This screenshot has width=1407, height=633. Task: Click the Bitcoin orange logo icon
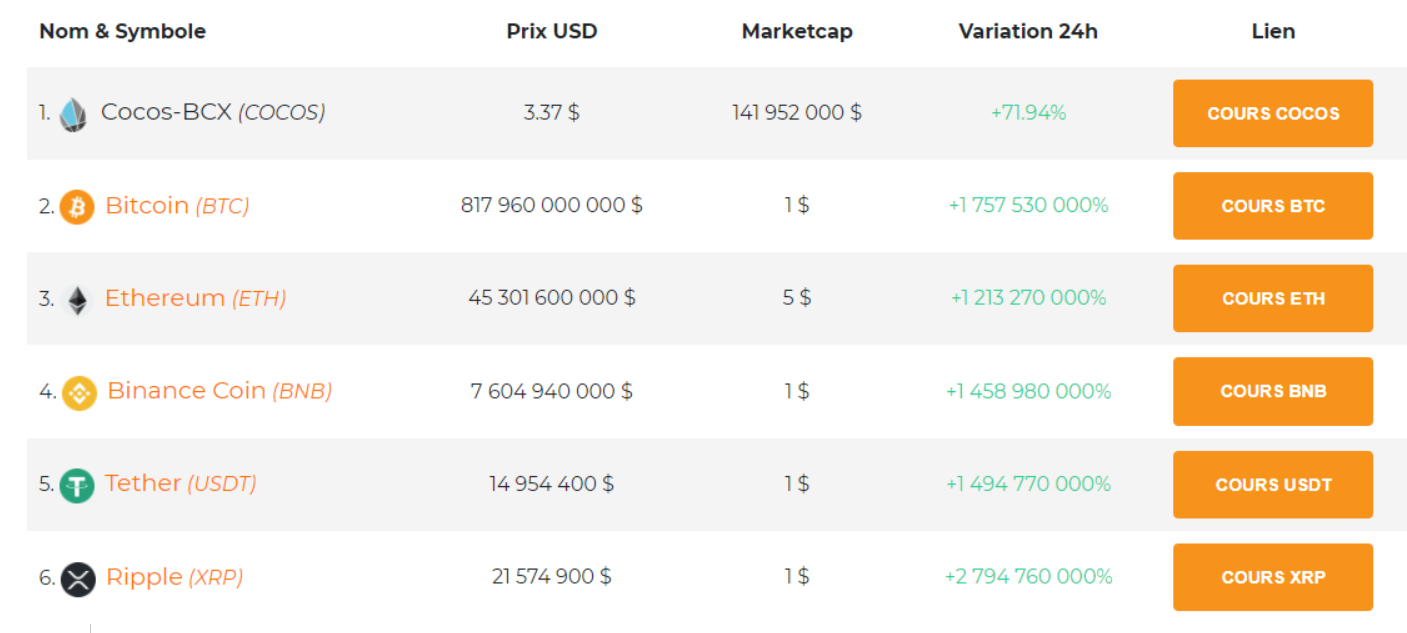77,206
